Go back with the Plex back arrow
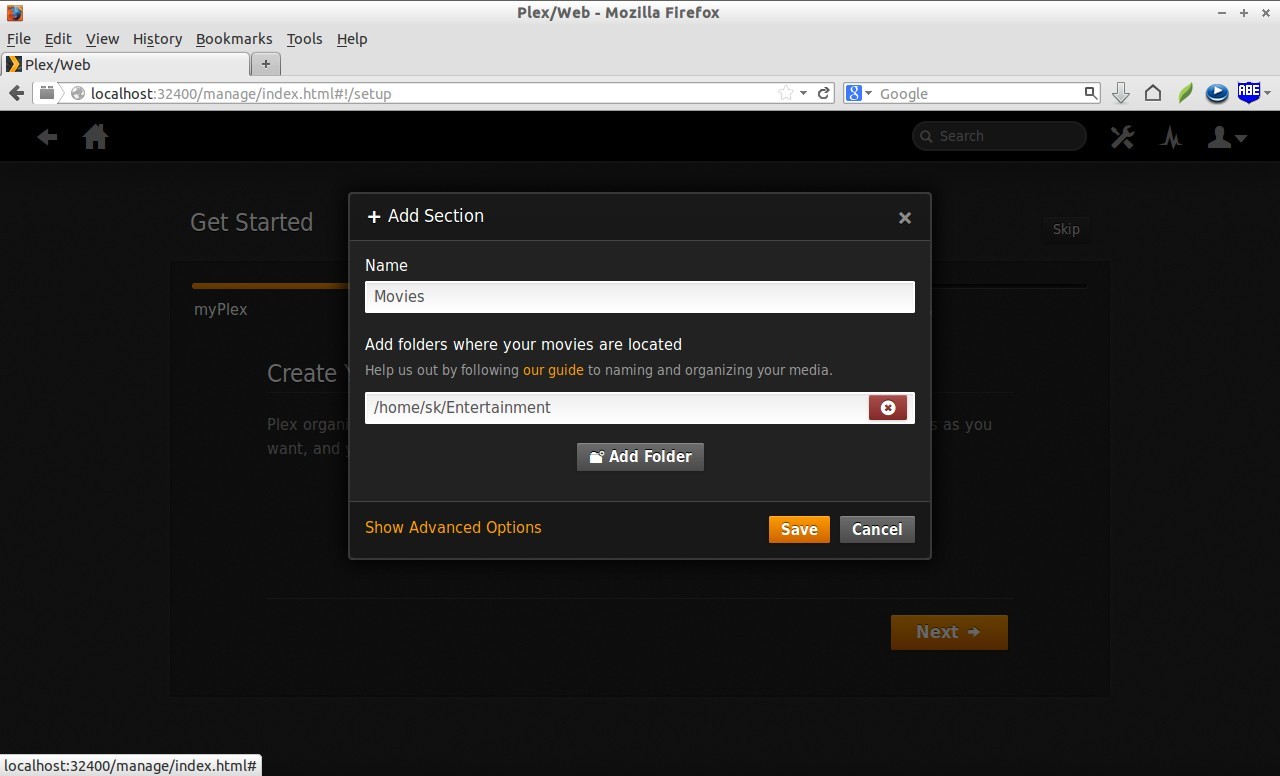 (x=47, y=137)
